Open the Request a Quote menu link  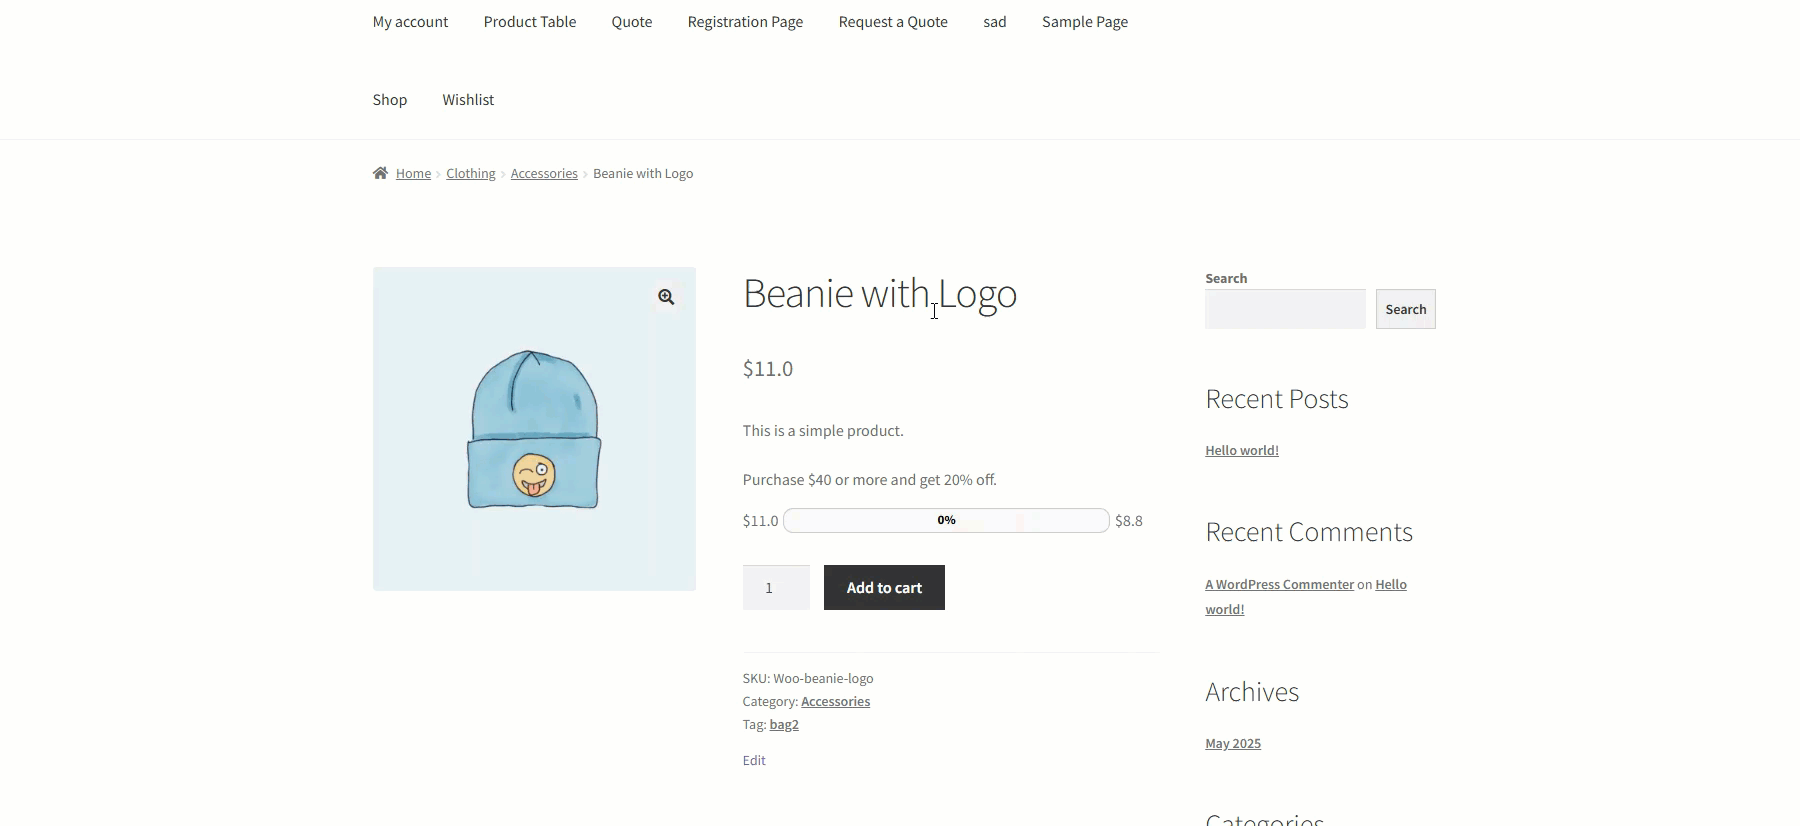coord(893,22)
